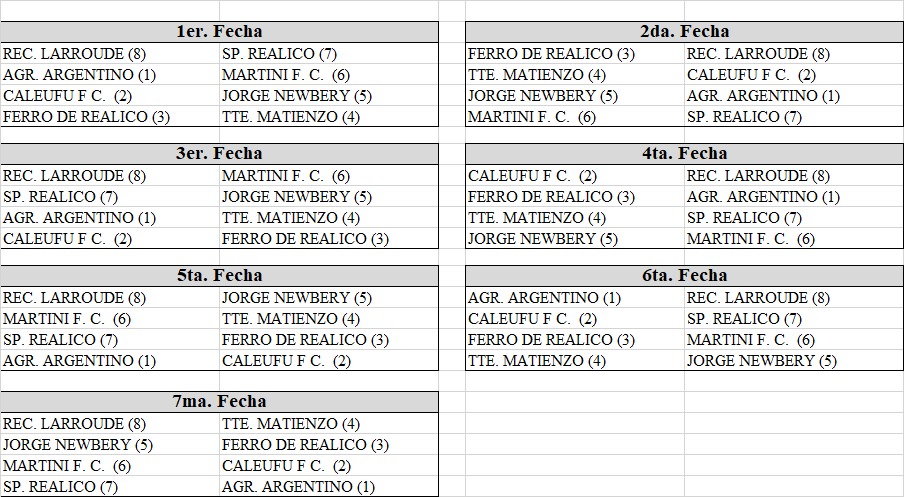The image size is (904, 497).
Task: Select AGR. ARGENTINO (1) in 7ma. Fecha
Action: click(298, 487)
